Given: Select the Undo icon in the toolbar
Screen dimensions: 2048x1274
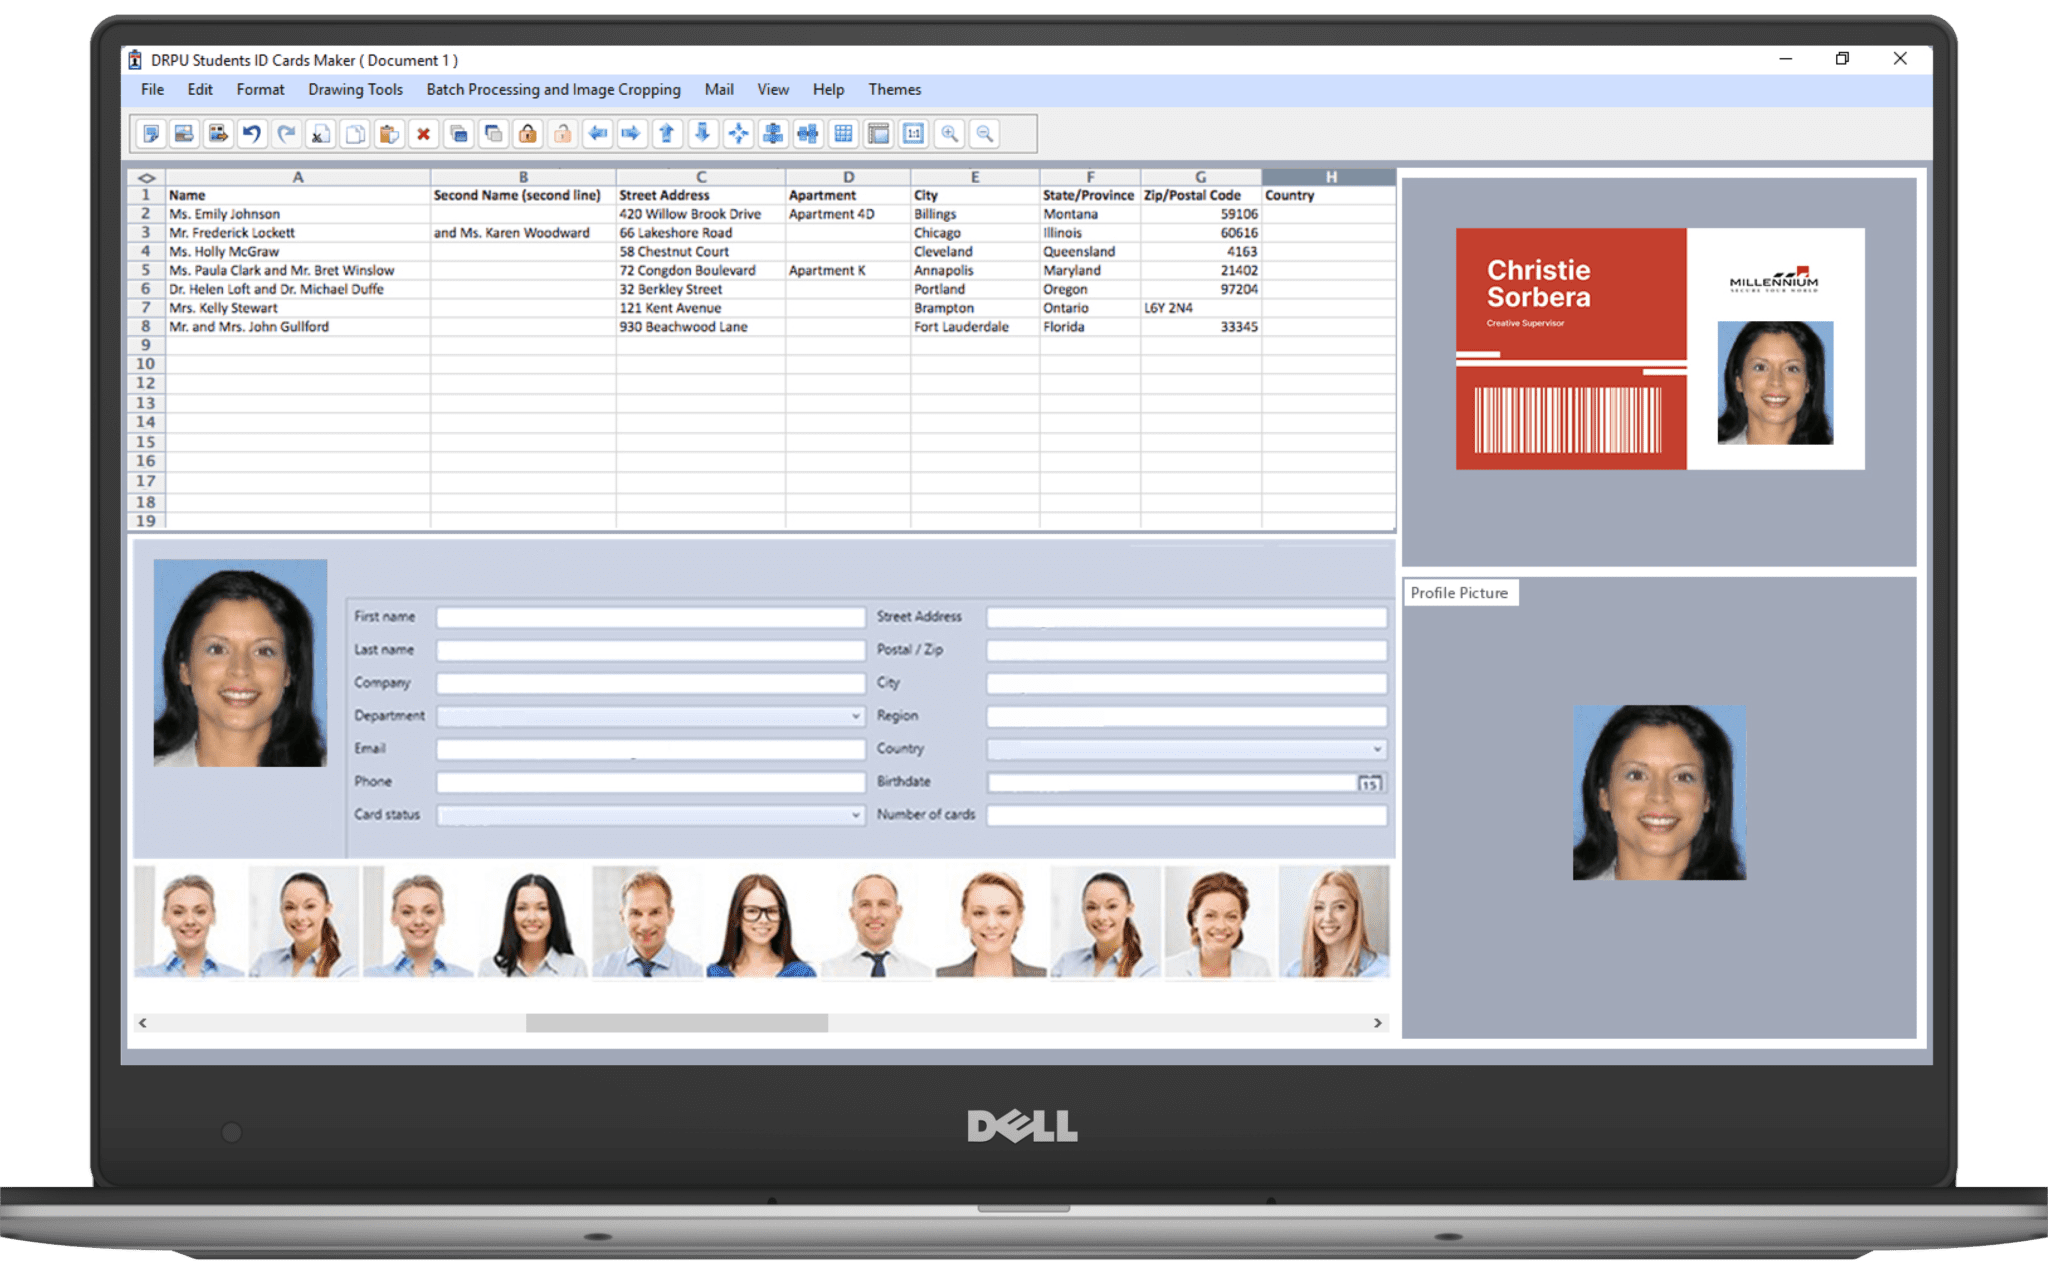Looking at the screenshot, I should tap(250, 133).
